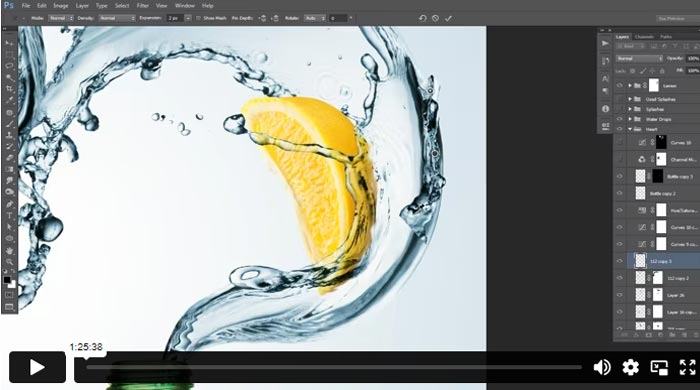Hide the Bottle copy 2 layer
This screenshot has width=700, height=390.
(619, 193)
